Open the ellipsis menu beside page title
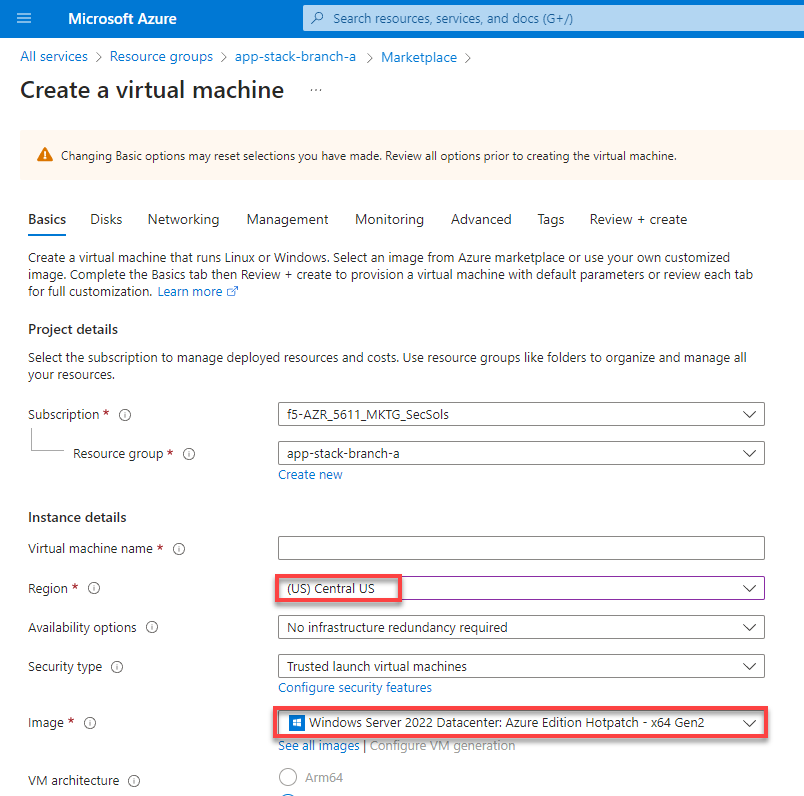The width and height of the screenshot is (804, 796). (316, 90)
